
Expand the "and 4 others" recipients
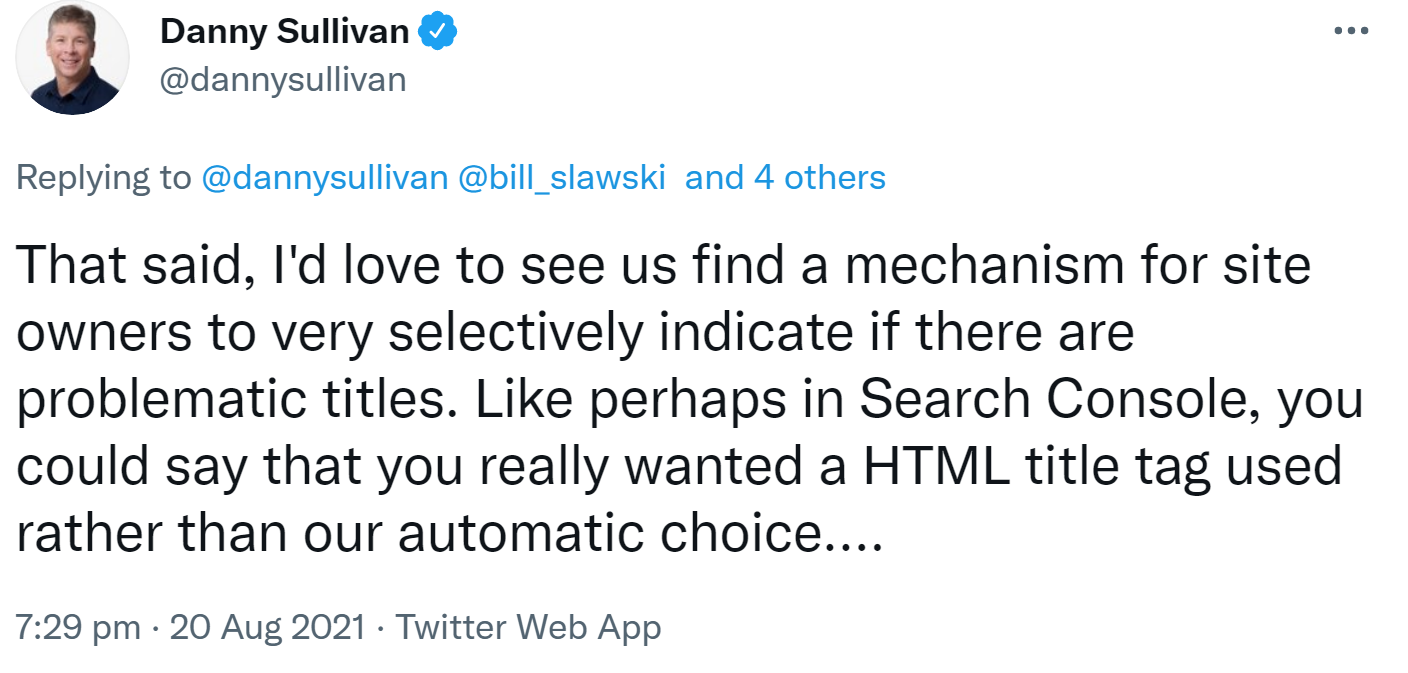point(785,178)
